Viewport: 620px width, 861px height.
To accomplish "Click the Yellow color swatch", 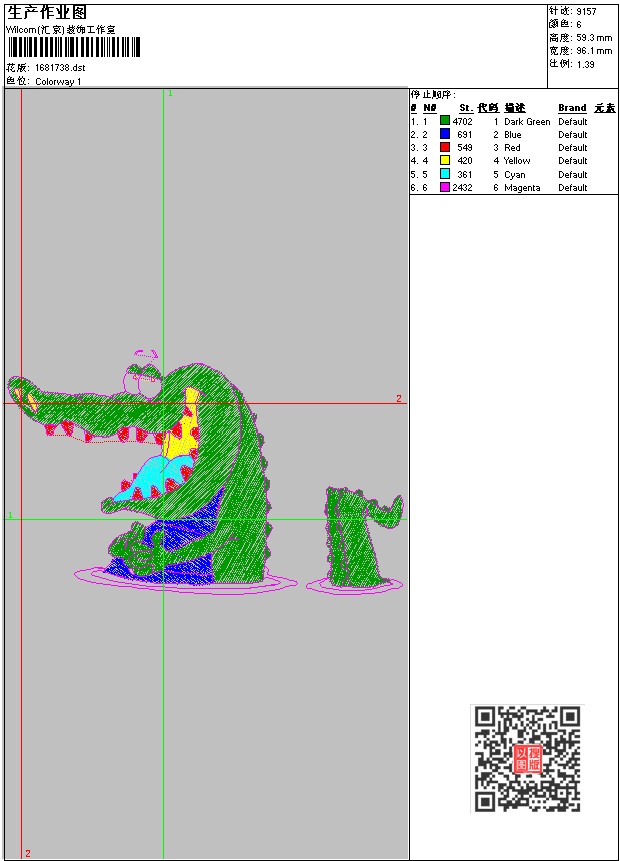I will [x=445, y=160].
